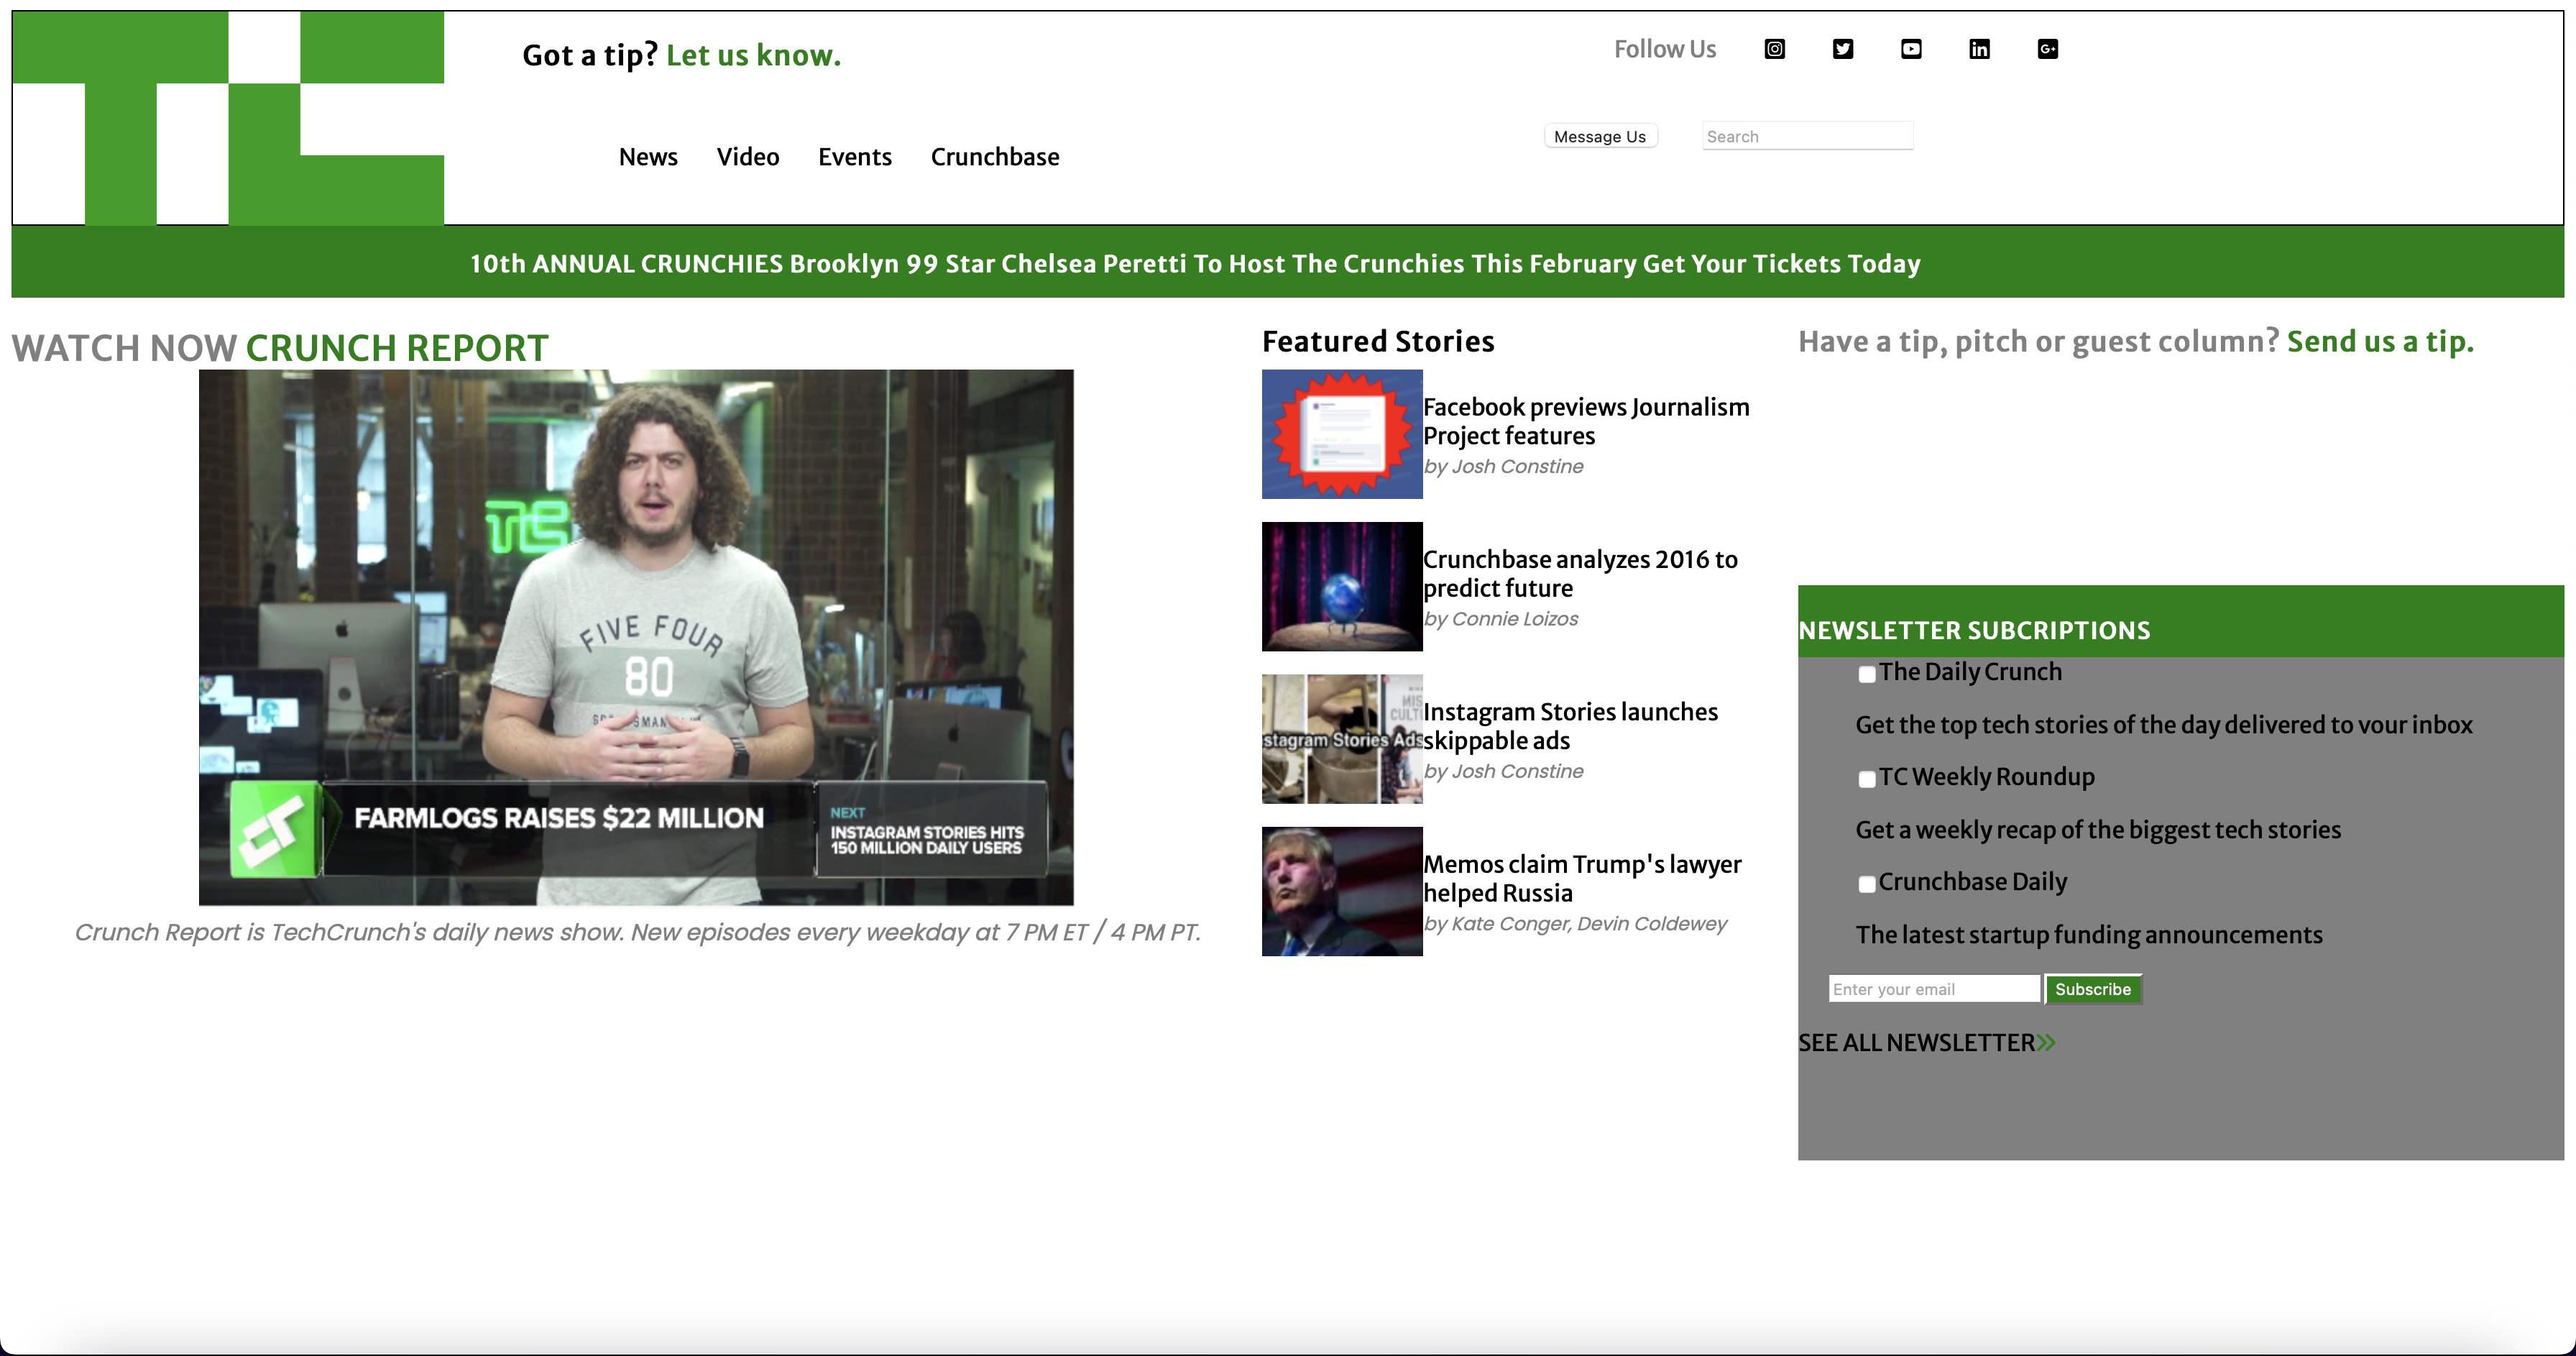Go to the Video menu item
The height and width of the screenshot is (1356, 2576).
point(747,157)
